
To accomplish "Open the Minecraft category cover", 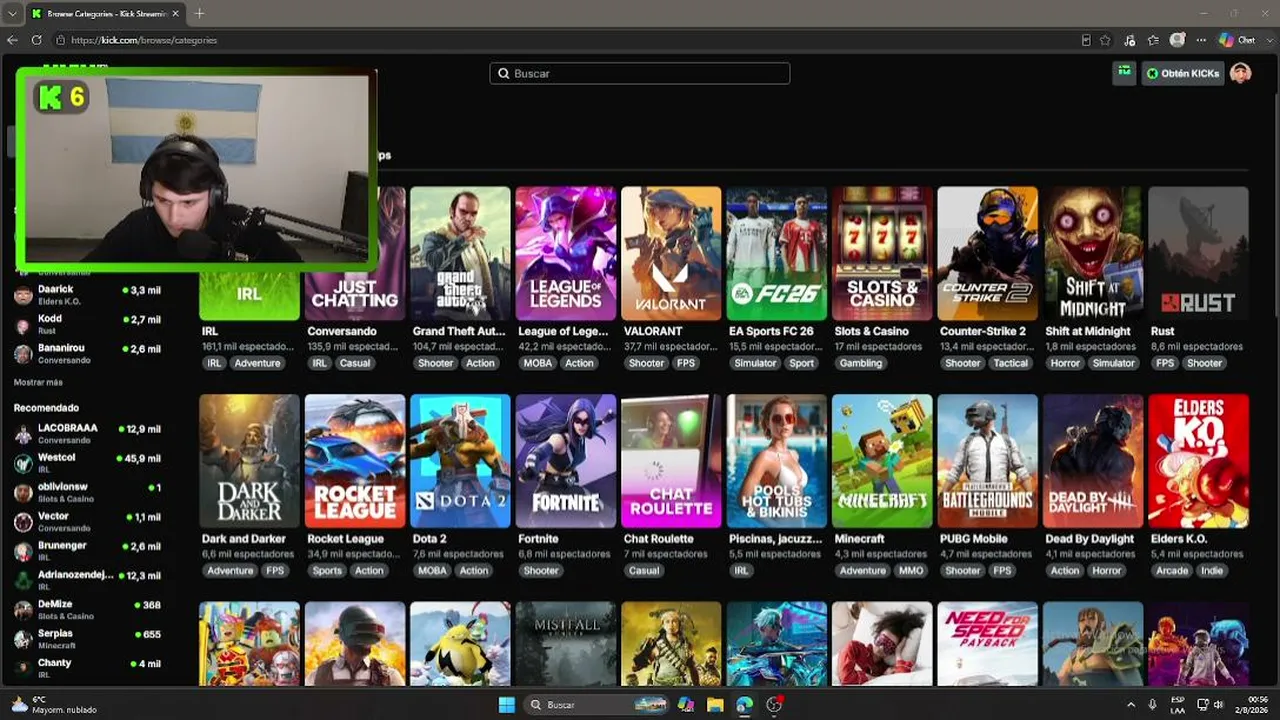I will click(x=882, y=461).
